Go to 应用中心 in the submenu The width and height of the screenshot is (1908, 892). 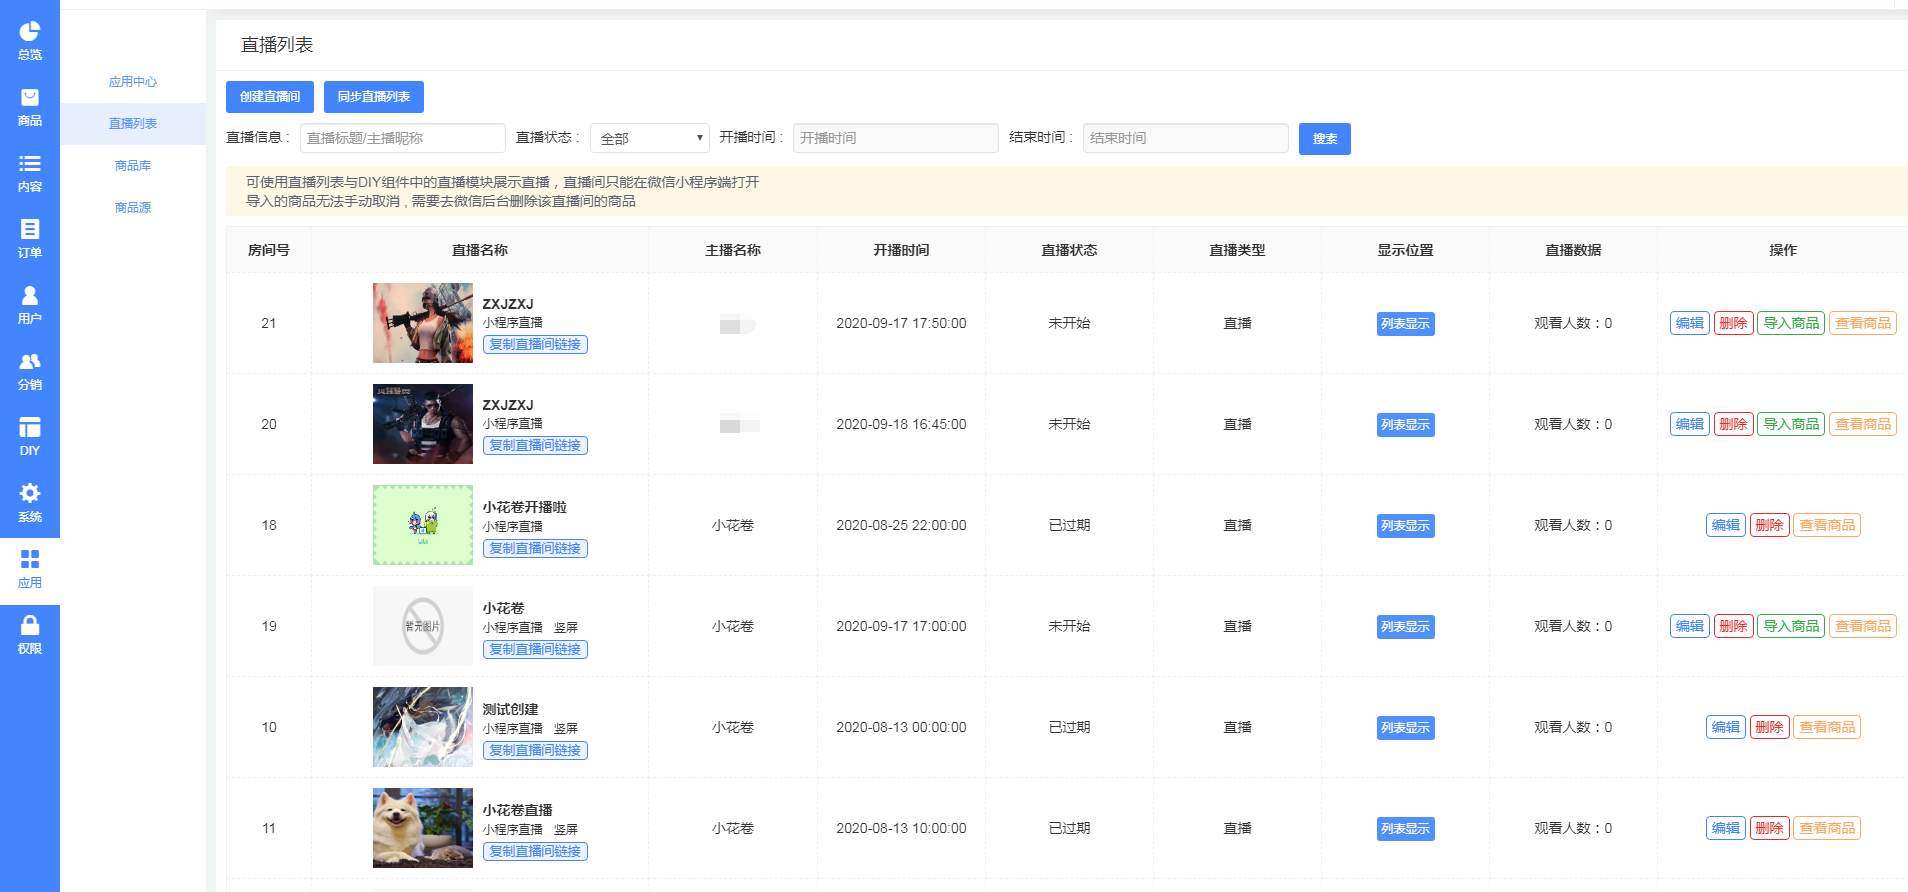pyautogui.click(x=133, y=82)
